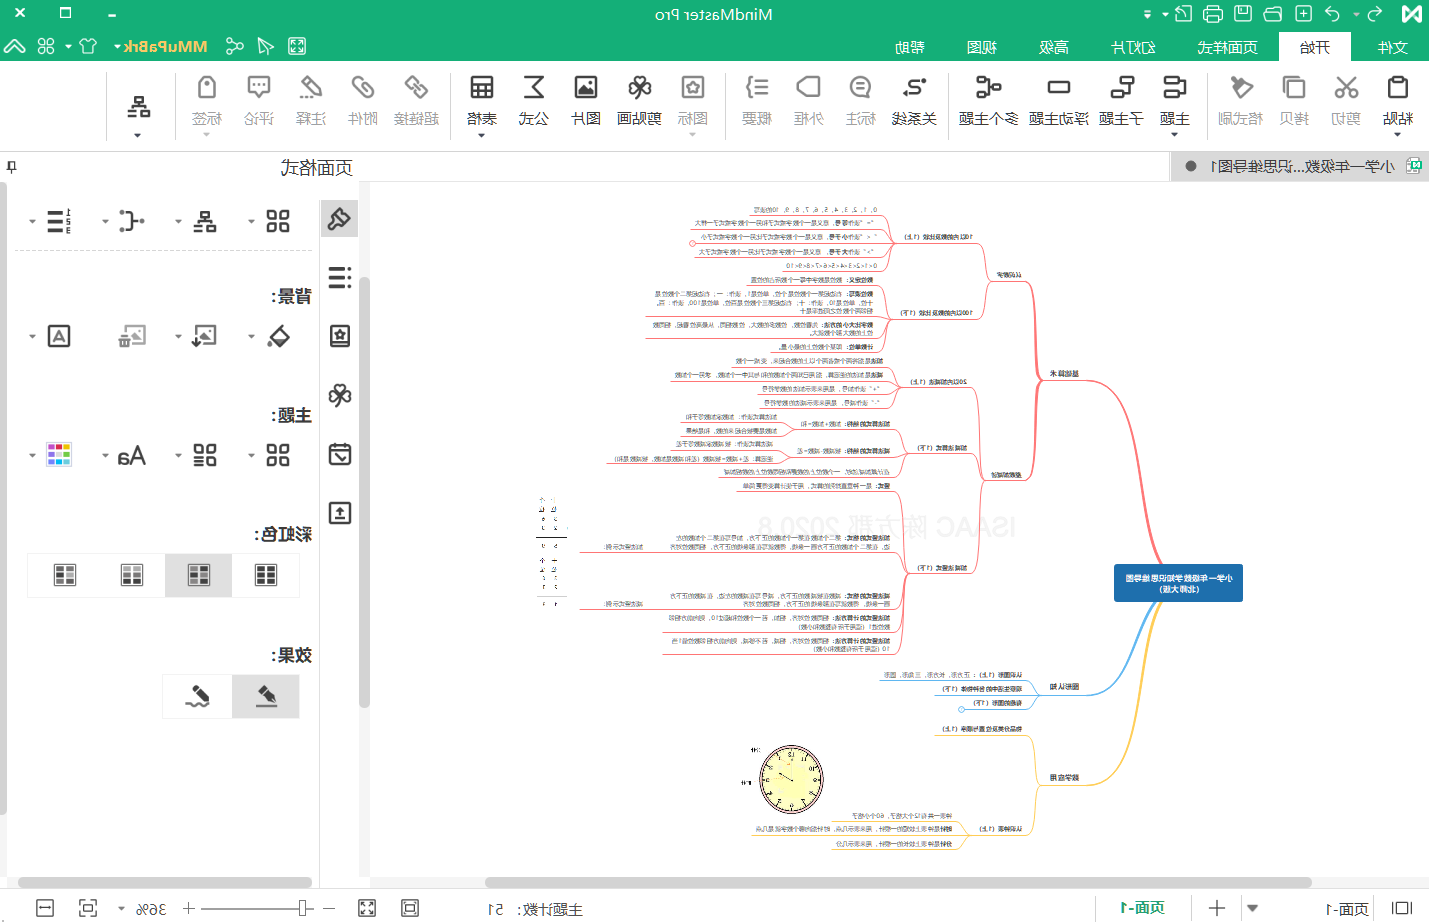Select the fourth 彩虹色 rainbow style option
This screenshot has width=1429, height=923.
coord(65,575)
